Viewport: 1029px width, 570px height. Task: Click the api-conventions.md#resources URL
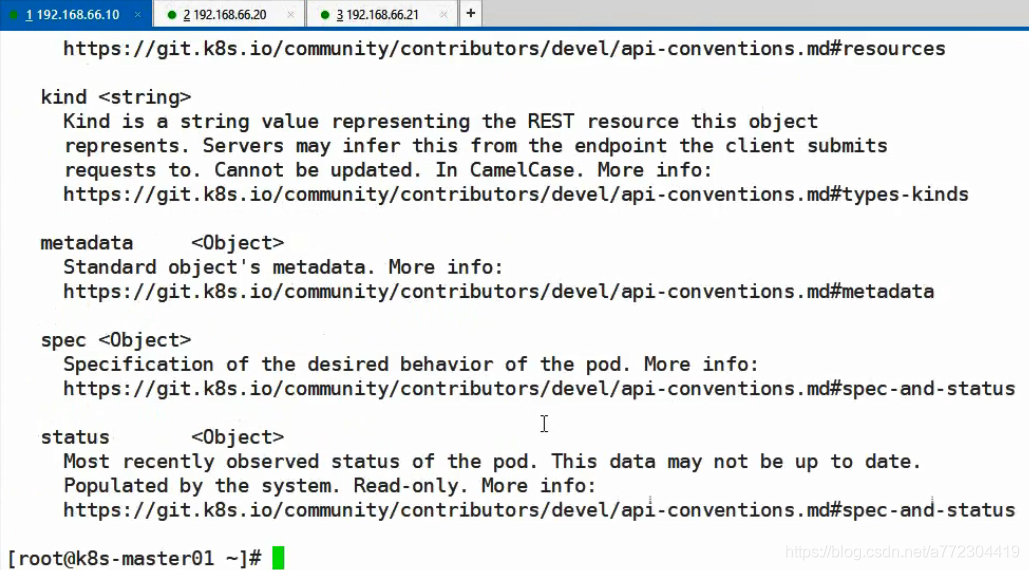pyautogui.click(x=504, y=49)
